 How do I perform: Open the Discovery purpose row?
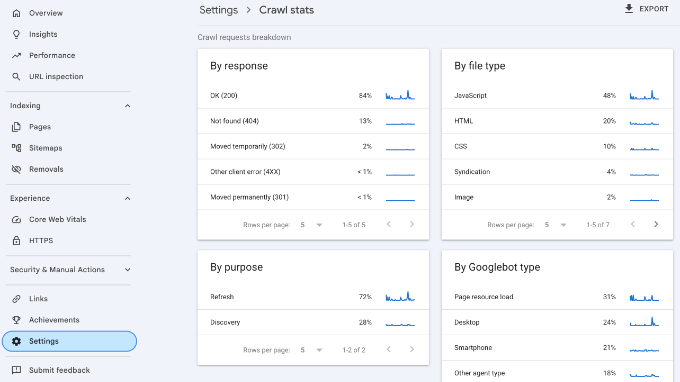tap(313, 322)
